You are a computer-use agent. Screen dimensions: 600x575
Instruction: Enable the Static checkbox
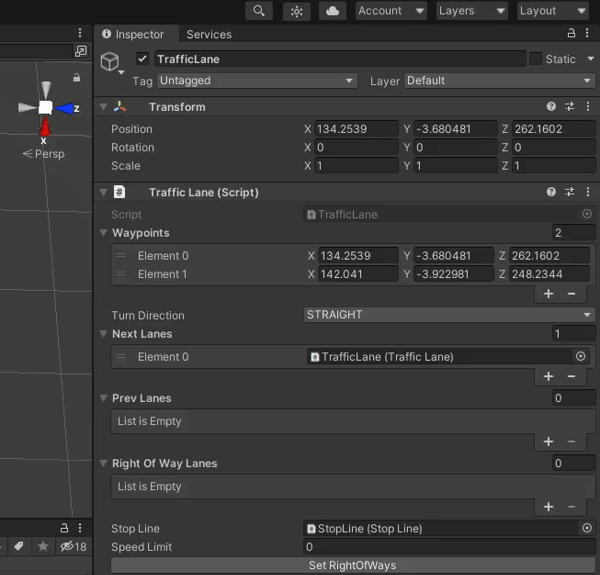[x=535, y=59]
